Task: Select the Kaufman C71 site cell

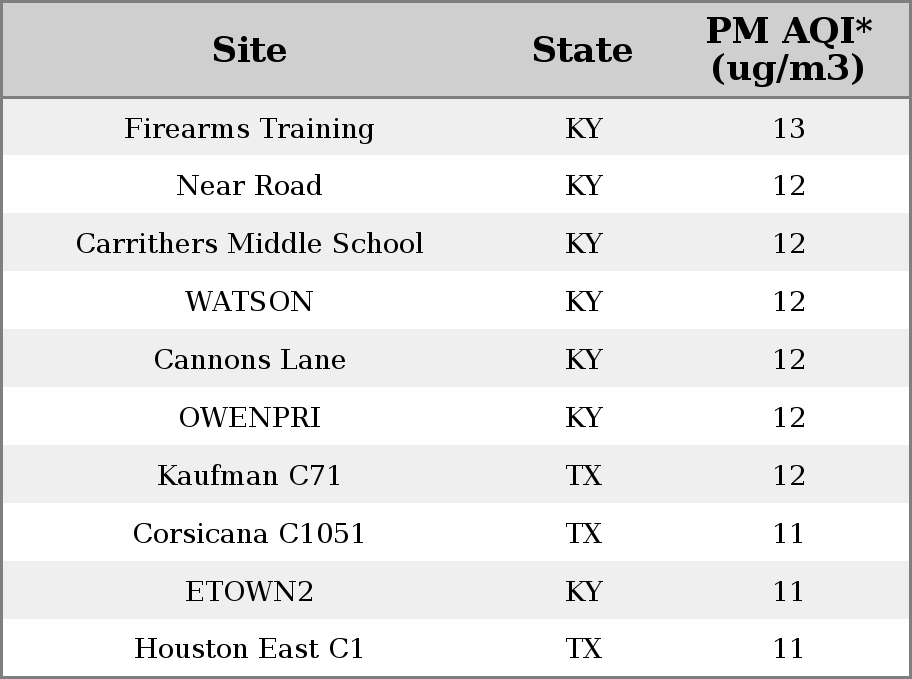Action: tap(249, 475)
